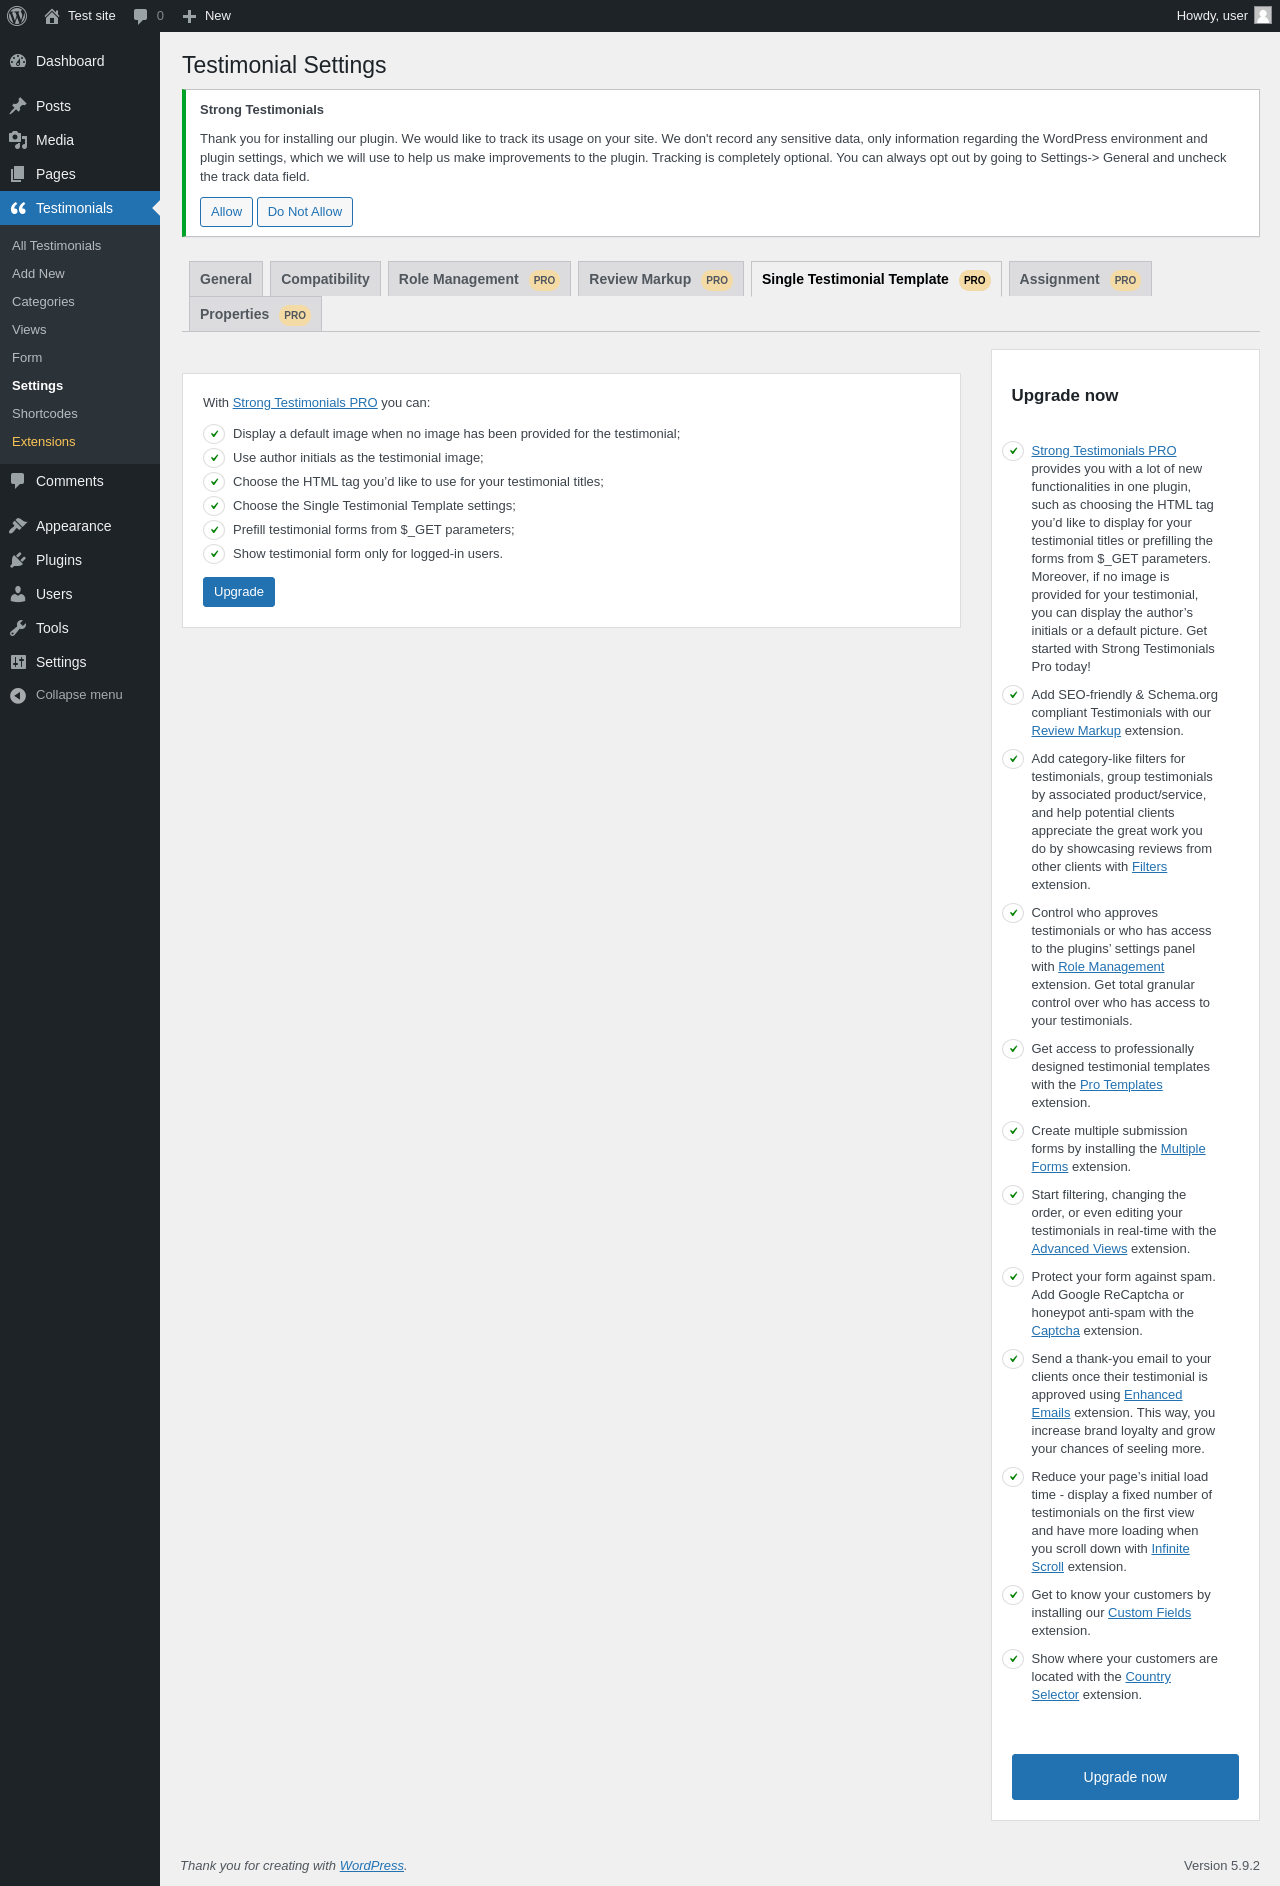Follow the Role Management extension link
The width and height of the screenshot is (1280, 1886).
coord(1111,967)
